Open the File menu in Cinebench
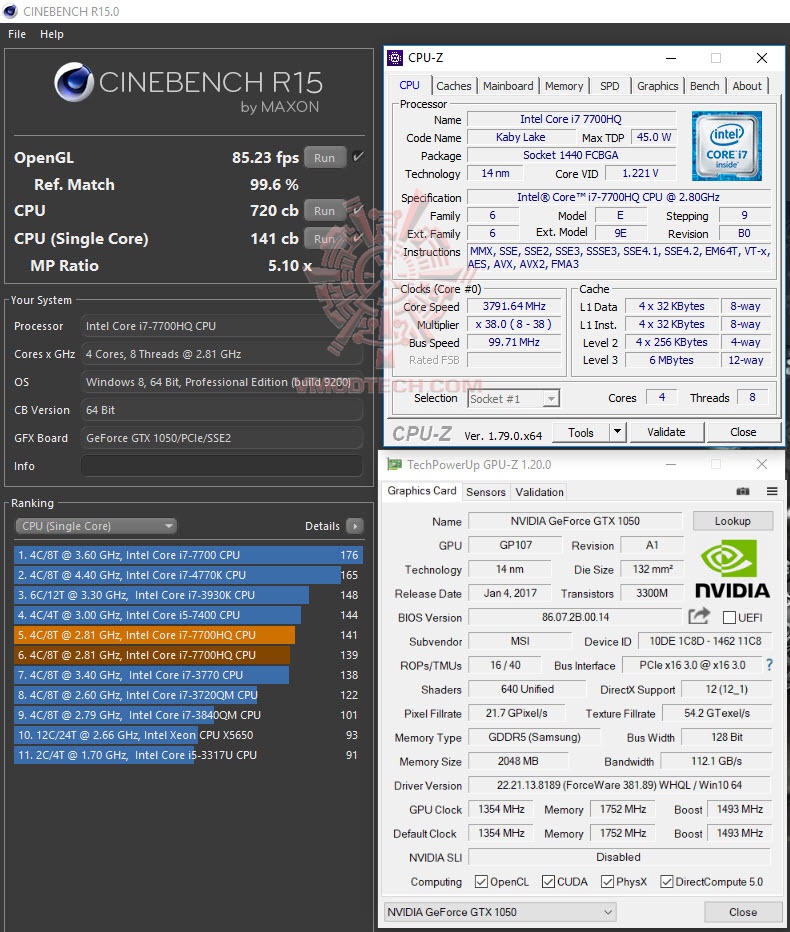This screenshot has width=790, height=932. pos(17,34)
